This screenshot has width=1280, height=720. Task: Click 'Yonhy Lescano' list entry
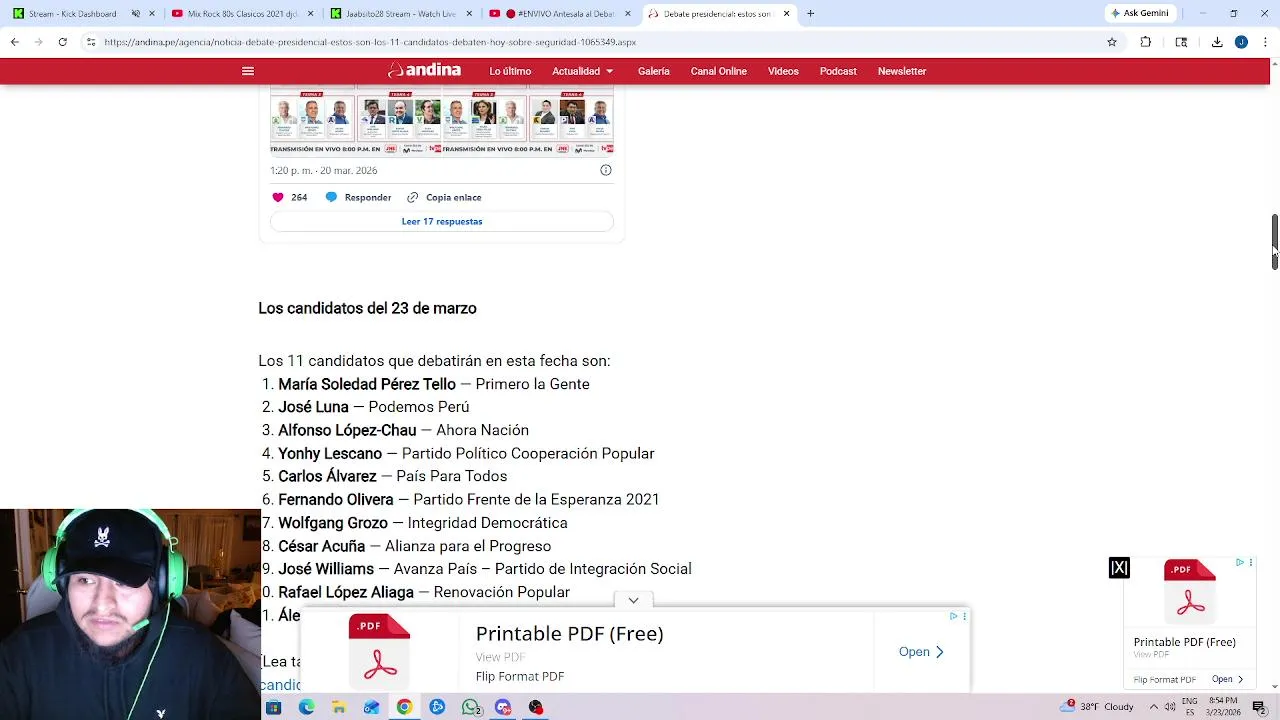[466, 453]
